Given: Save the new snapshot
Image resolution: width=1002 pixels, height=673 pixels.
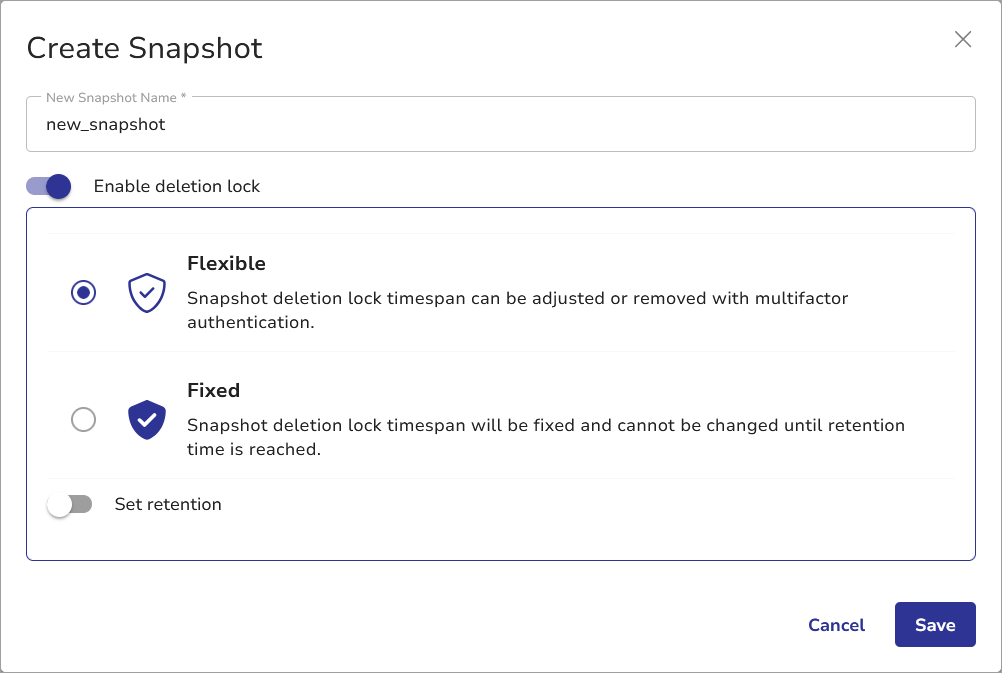Looking at the screenshot, I should point(935,625).
